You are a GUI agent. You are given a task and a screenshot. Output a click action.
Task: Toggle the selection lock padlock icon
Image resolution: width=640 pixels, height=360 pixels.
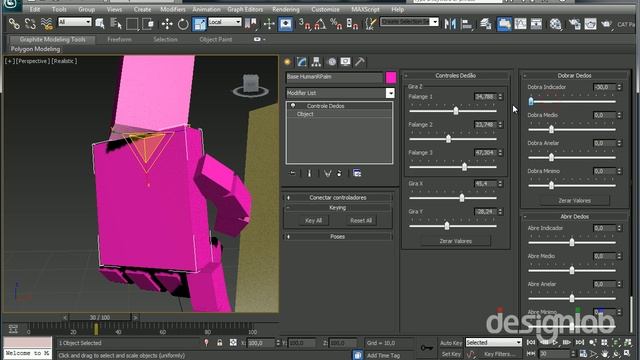point(220,343)
